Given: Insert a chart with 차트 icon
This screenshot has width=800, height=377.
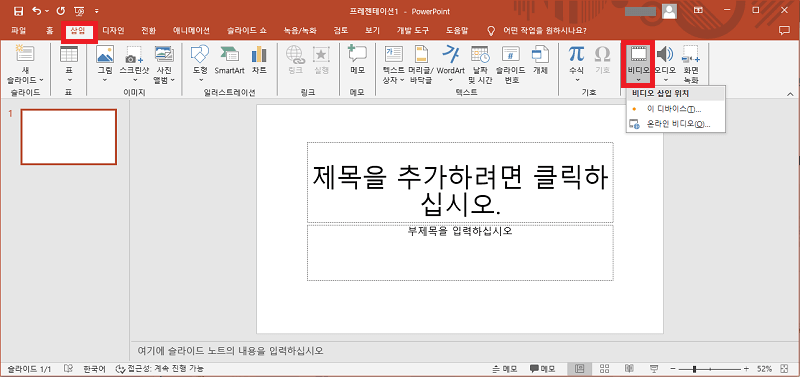Looking at the screenshot, I should (259, 54).
